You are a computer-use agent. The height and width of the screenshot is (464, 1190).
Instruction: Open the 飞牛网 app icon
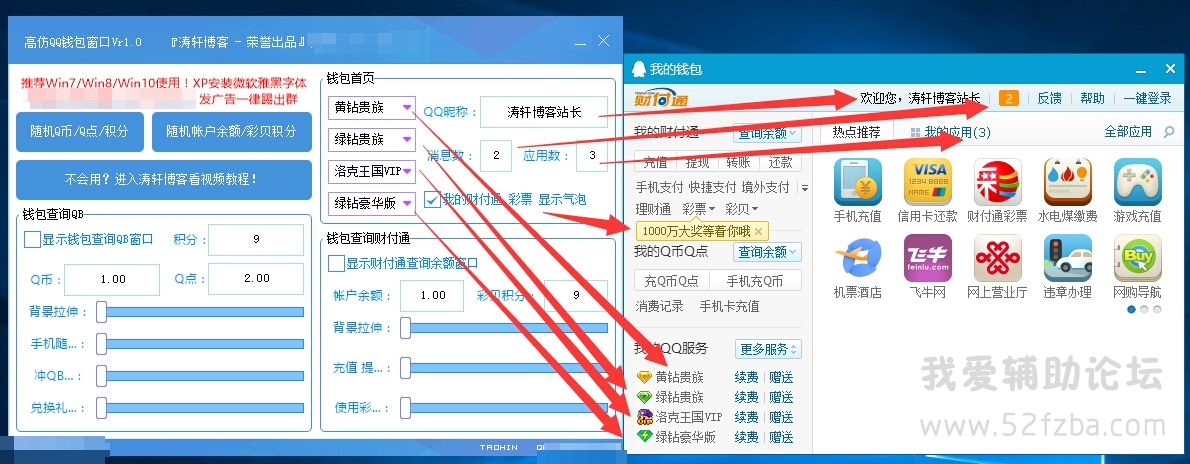[927, 258]
